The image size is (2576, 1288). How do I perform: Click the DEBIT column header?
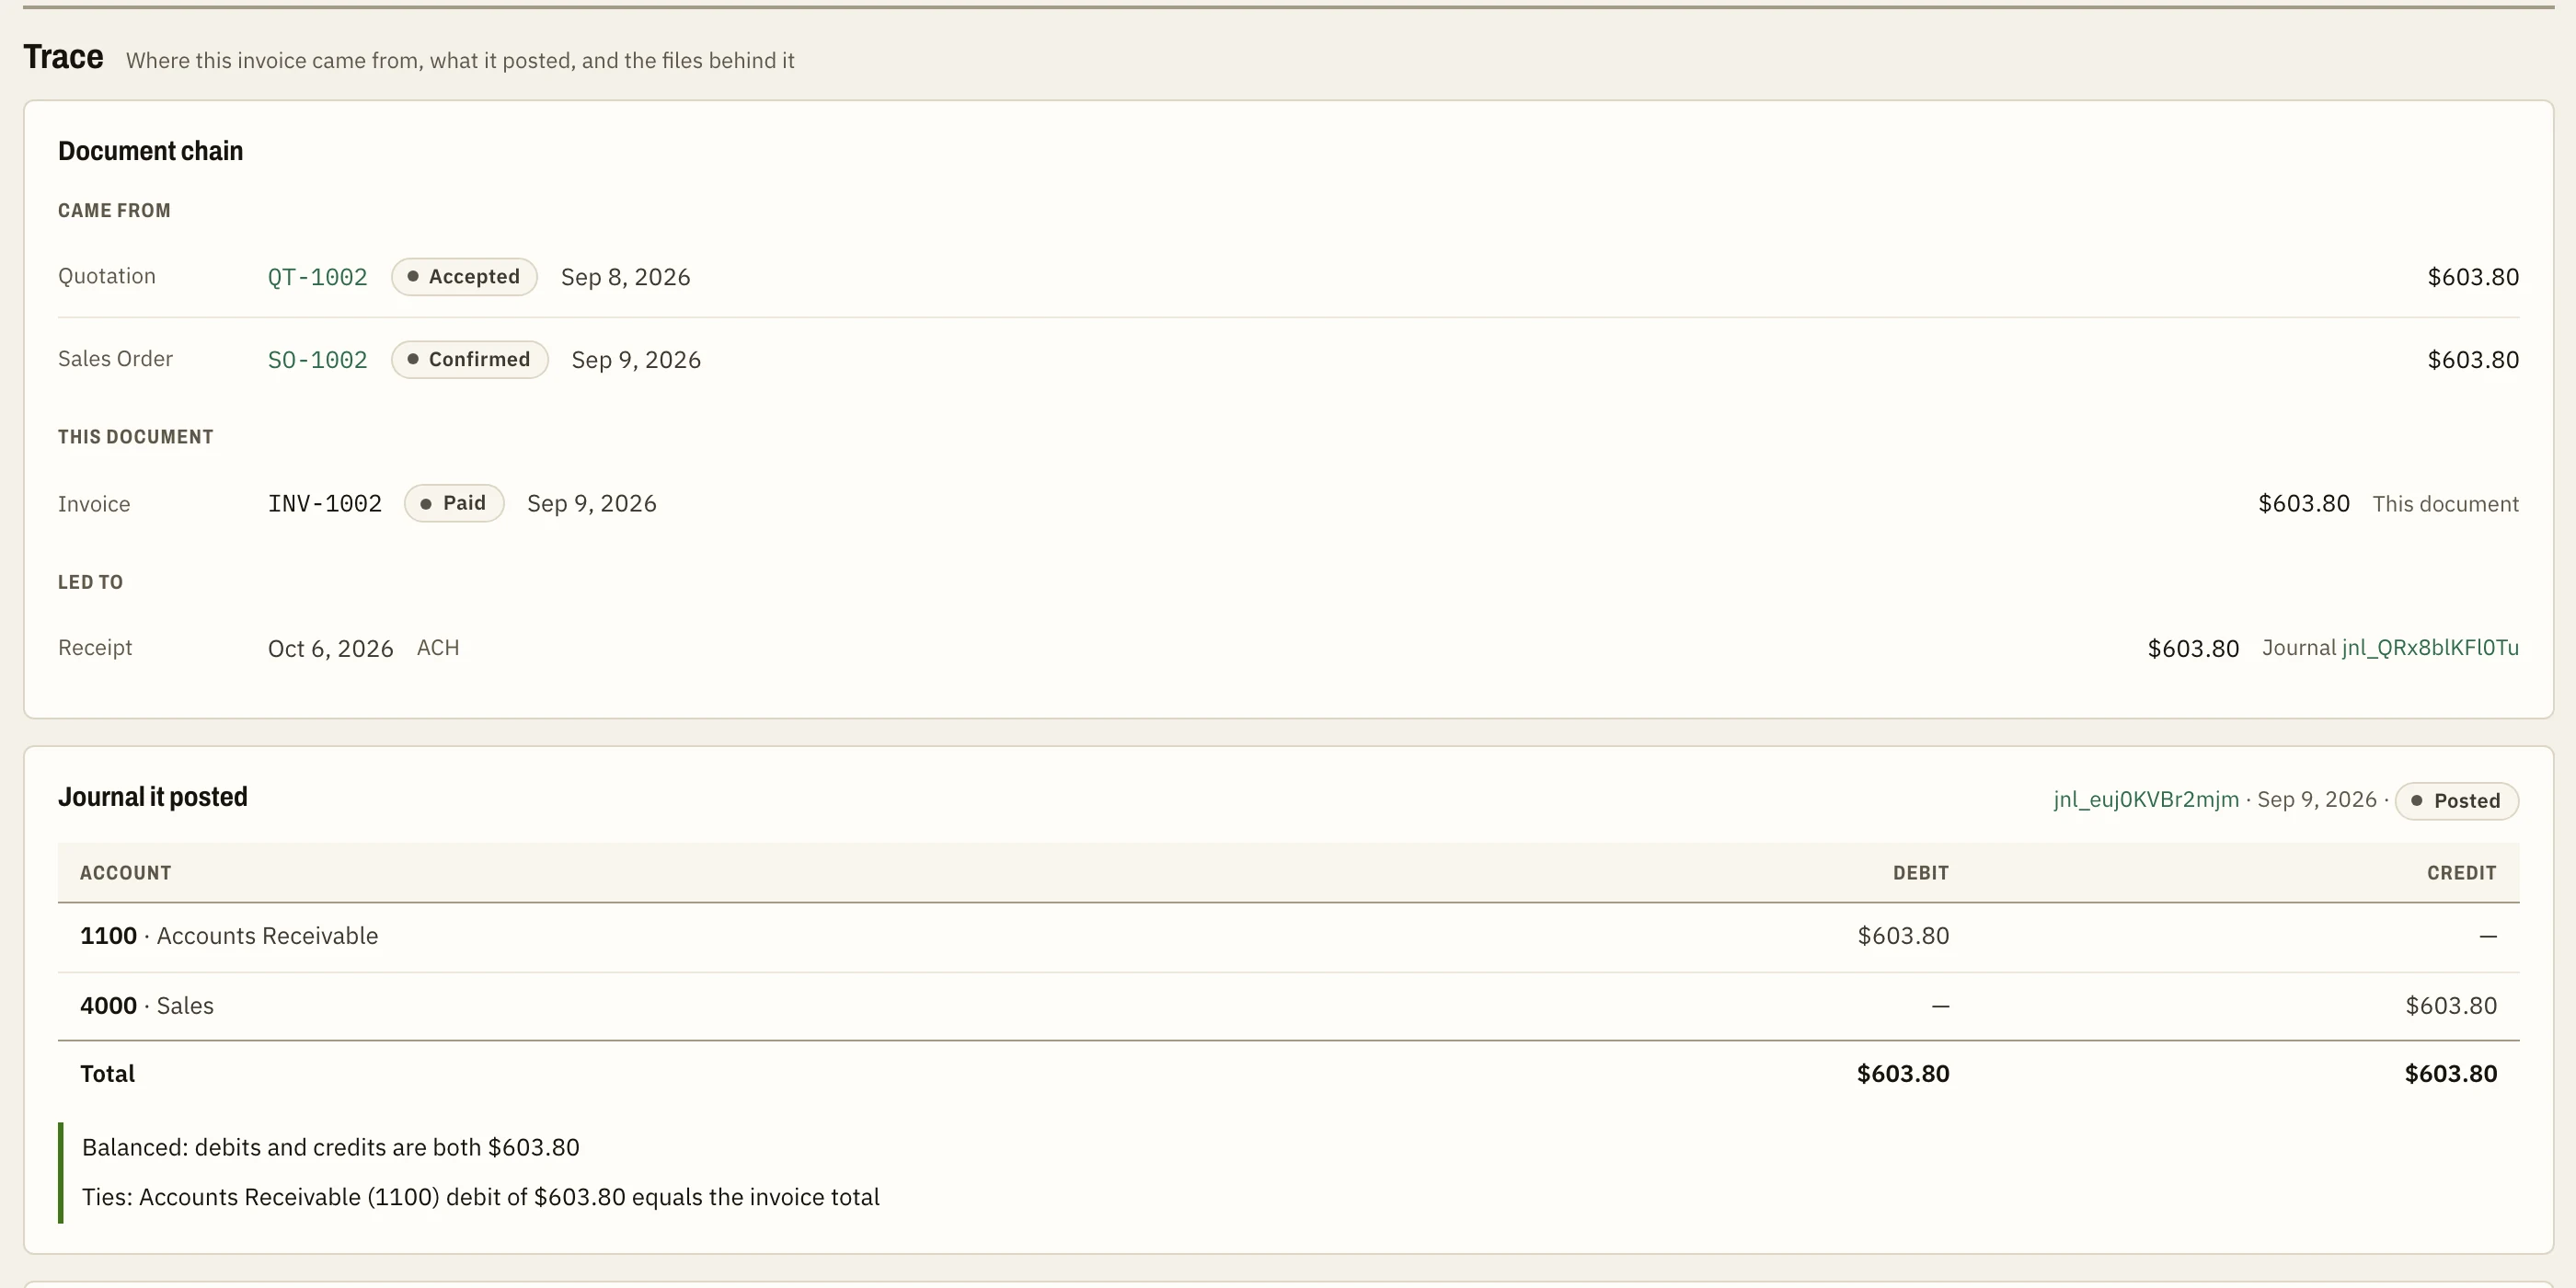point(1920,873)
